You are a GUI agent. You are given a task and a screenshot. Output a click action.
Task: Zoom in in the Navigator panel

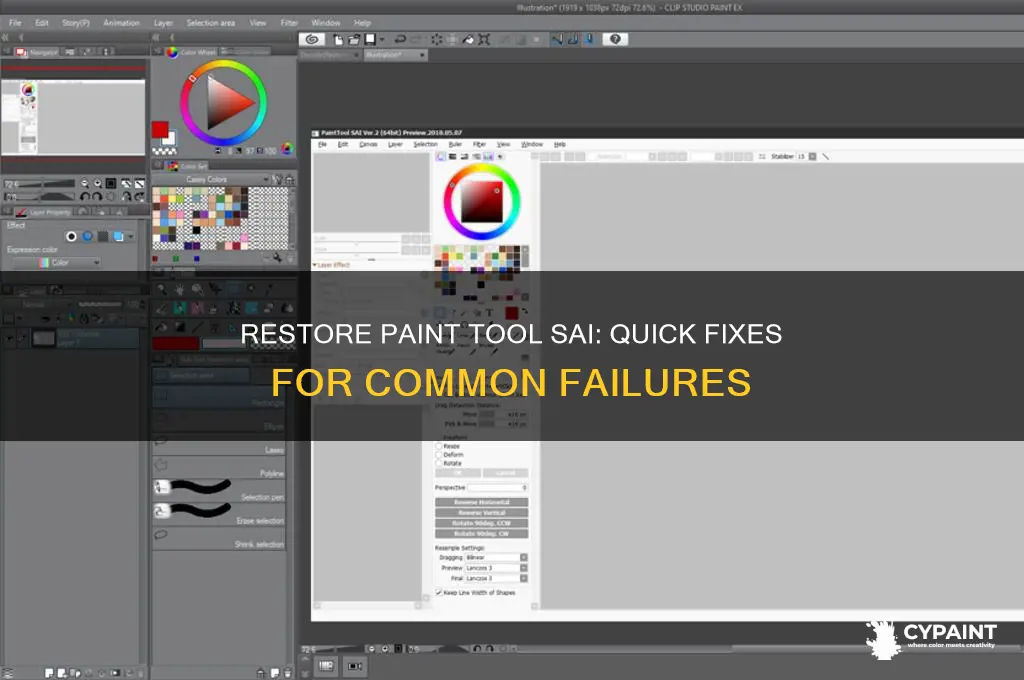pos(98,184)
